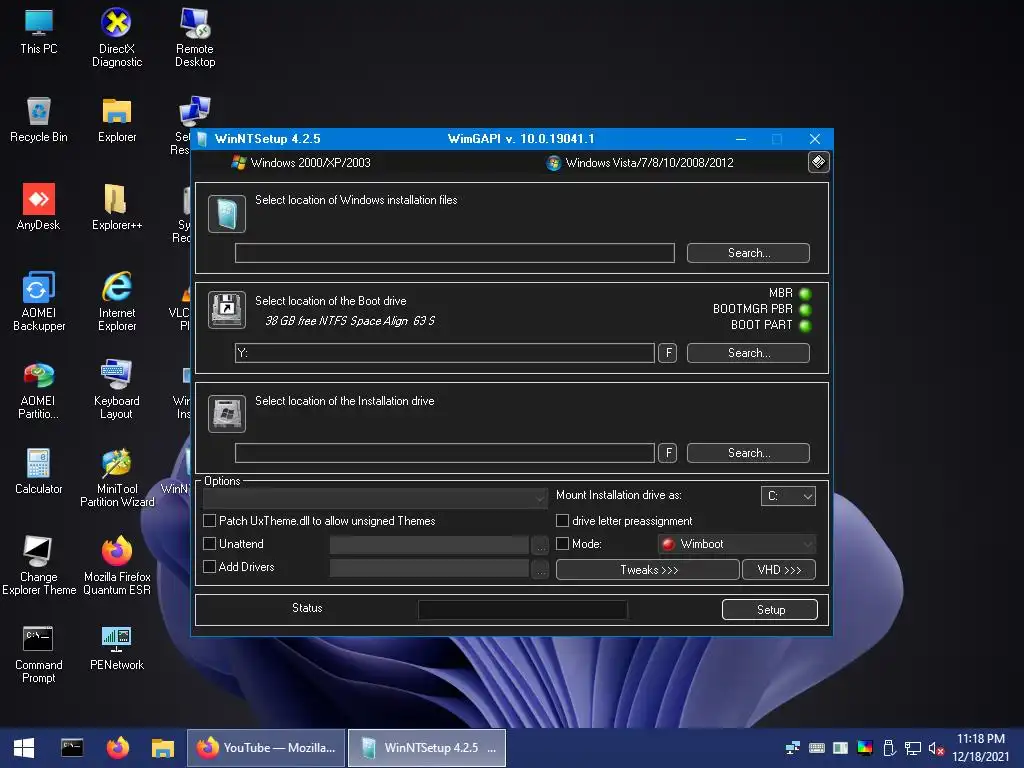Viewport: 1024px width, 768px height.
Task: Click the Boot drive path field Y:
Action: coord(445,353)
